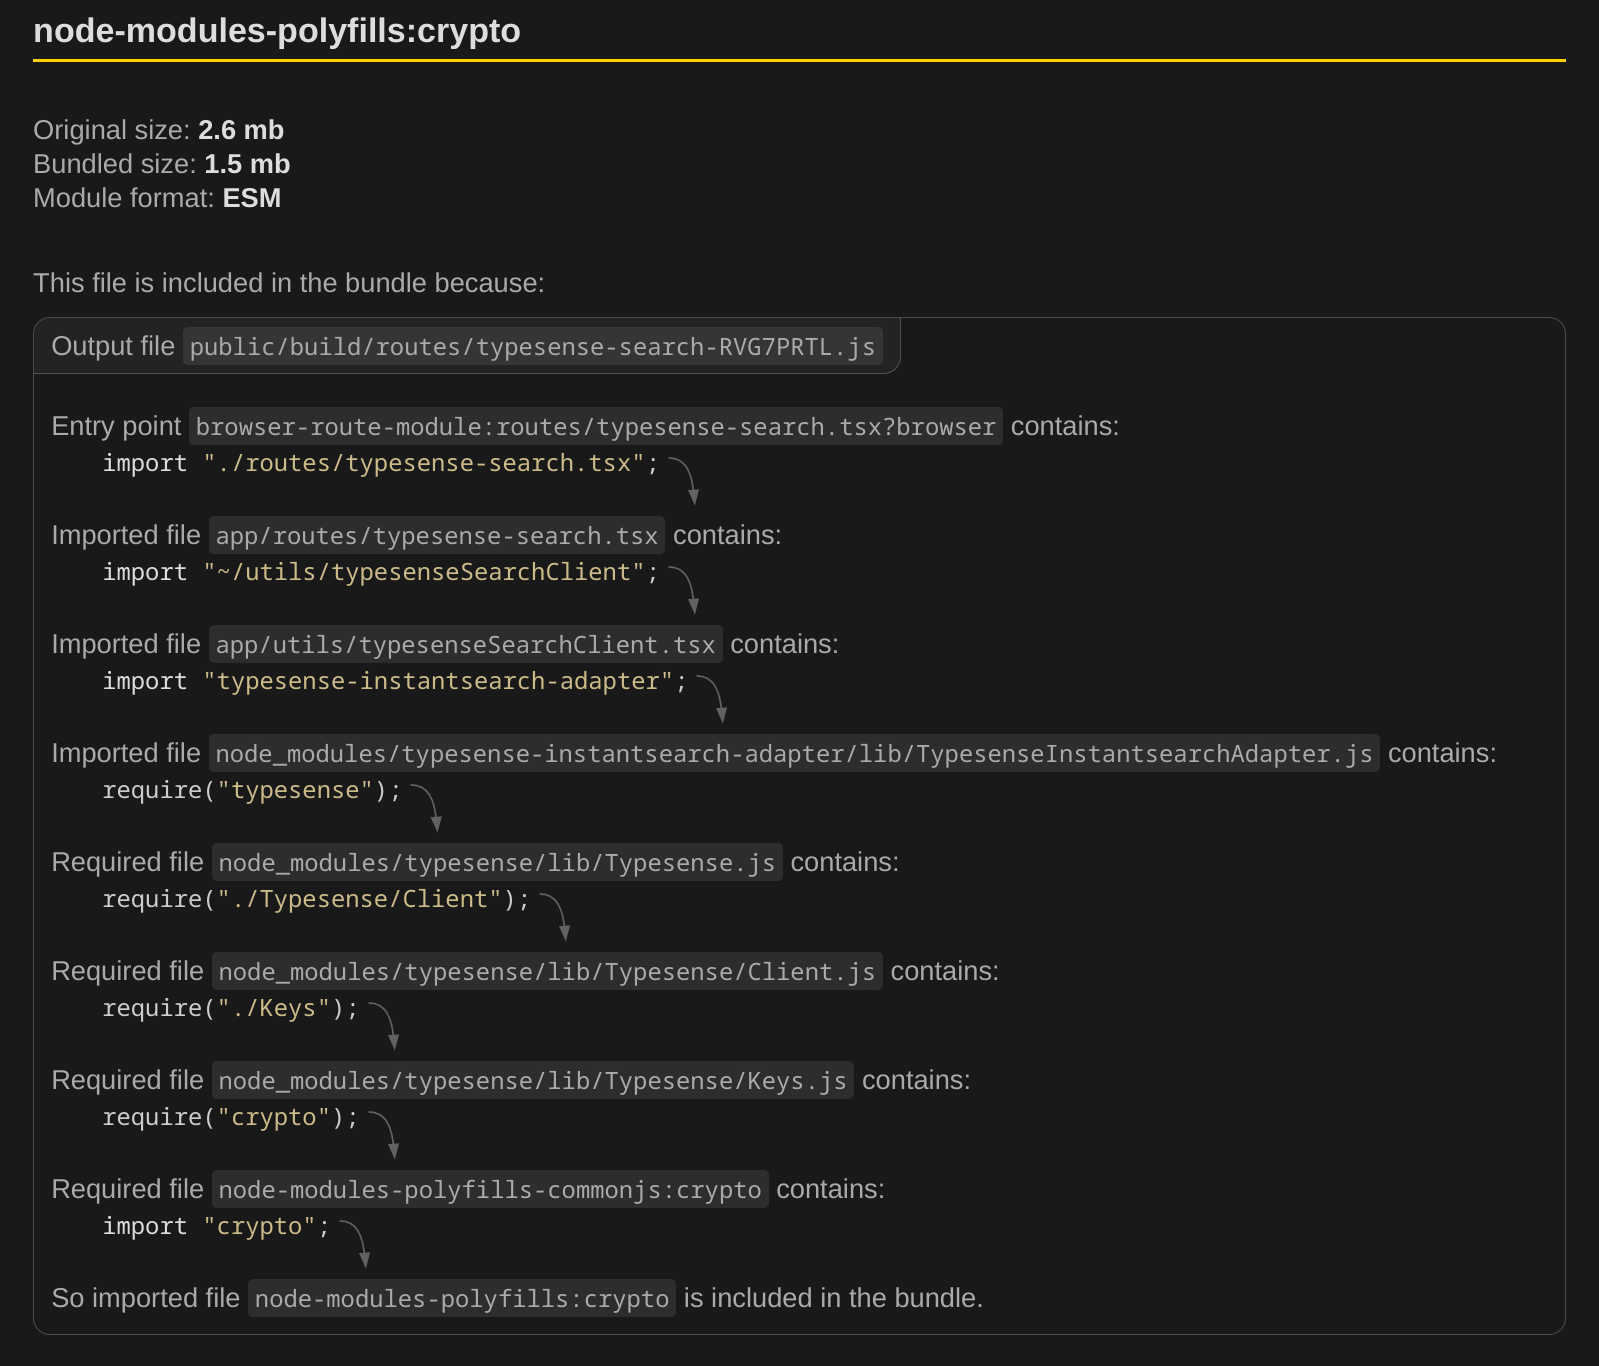Viewport: 1599px width, 1366px height.
Task: Select the Original size 2.6 mb text
Action: coord(158,130)
